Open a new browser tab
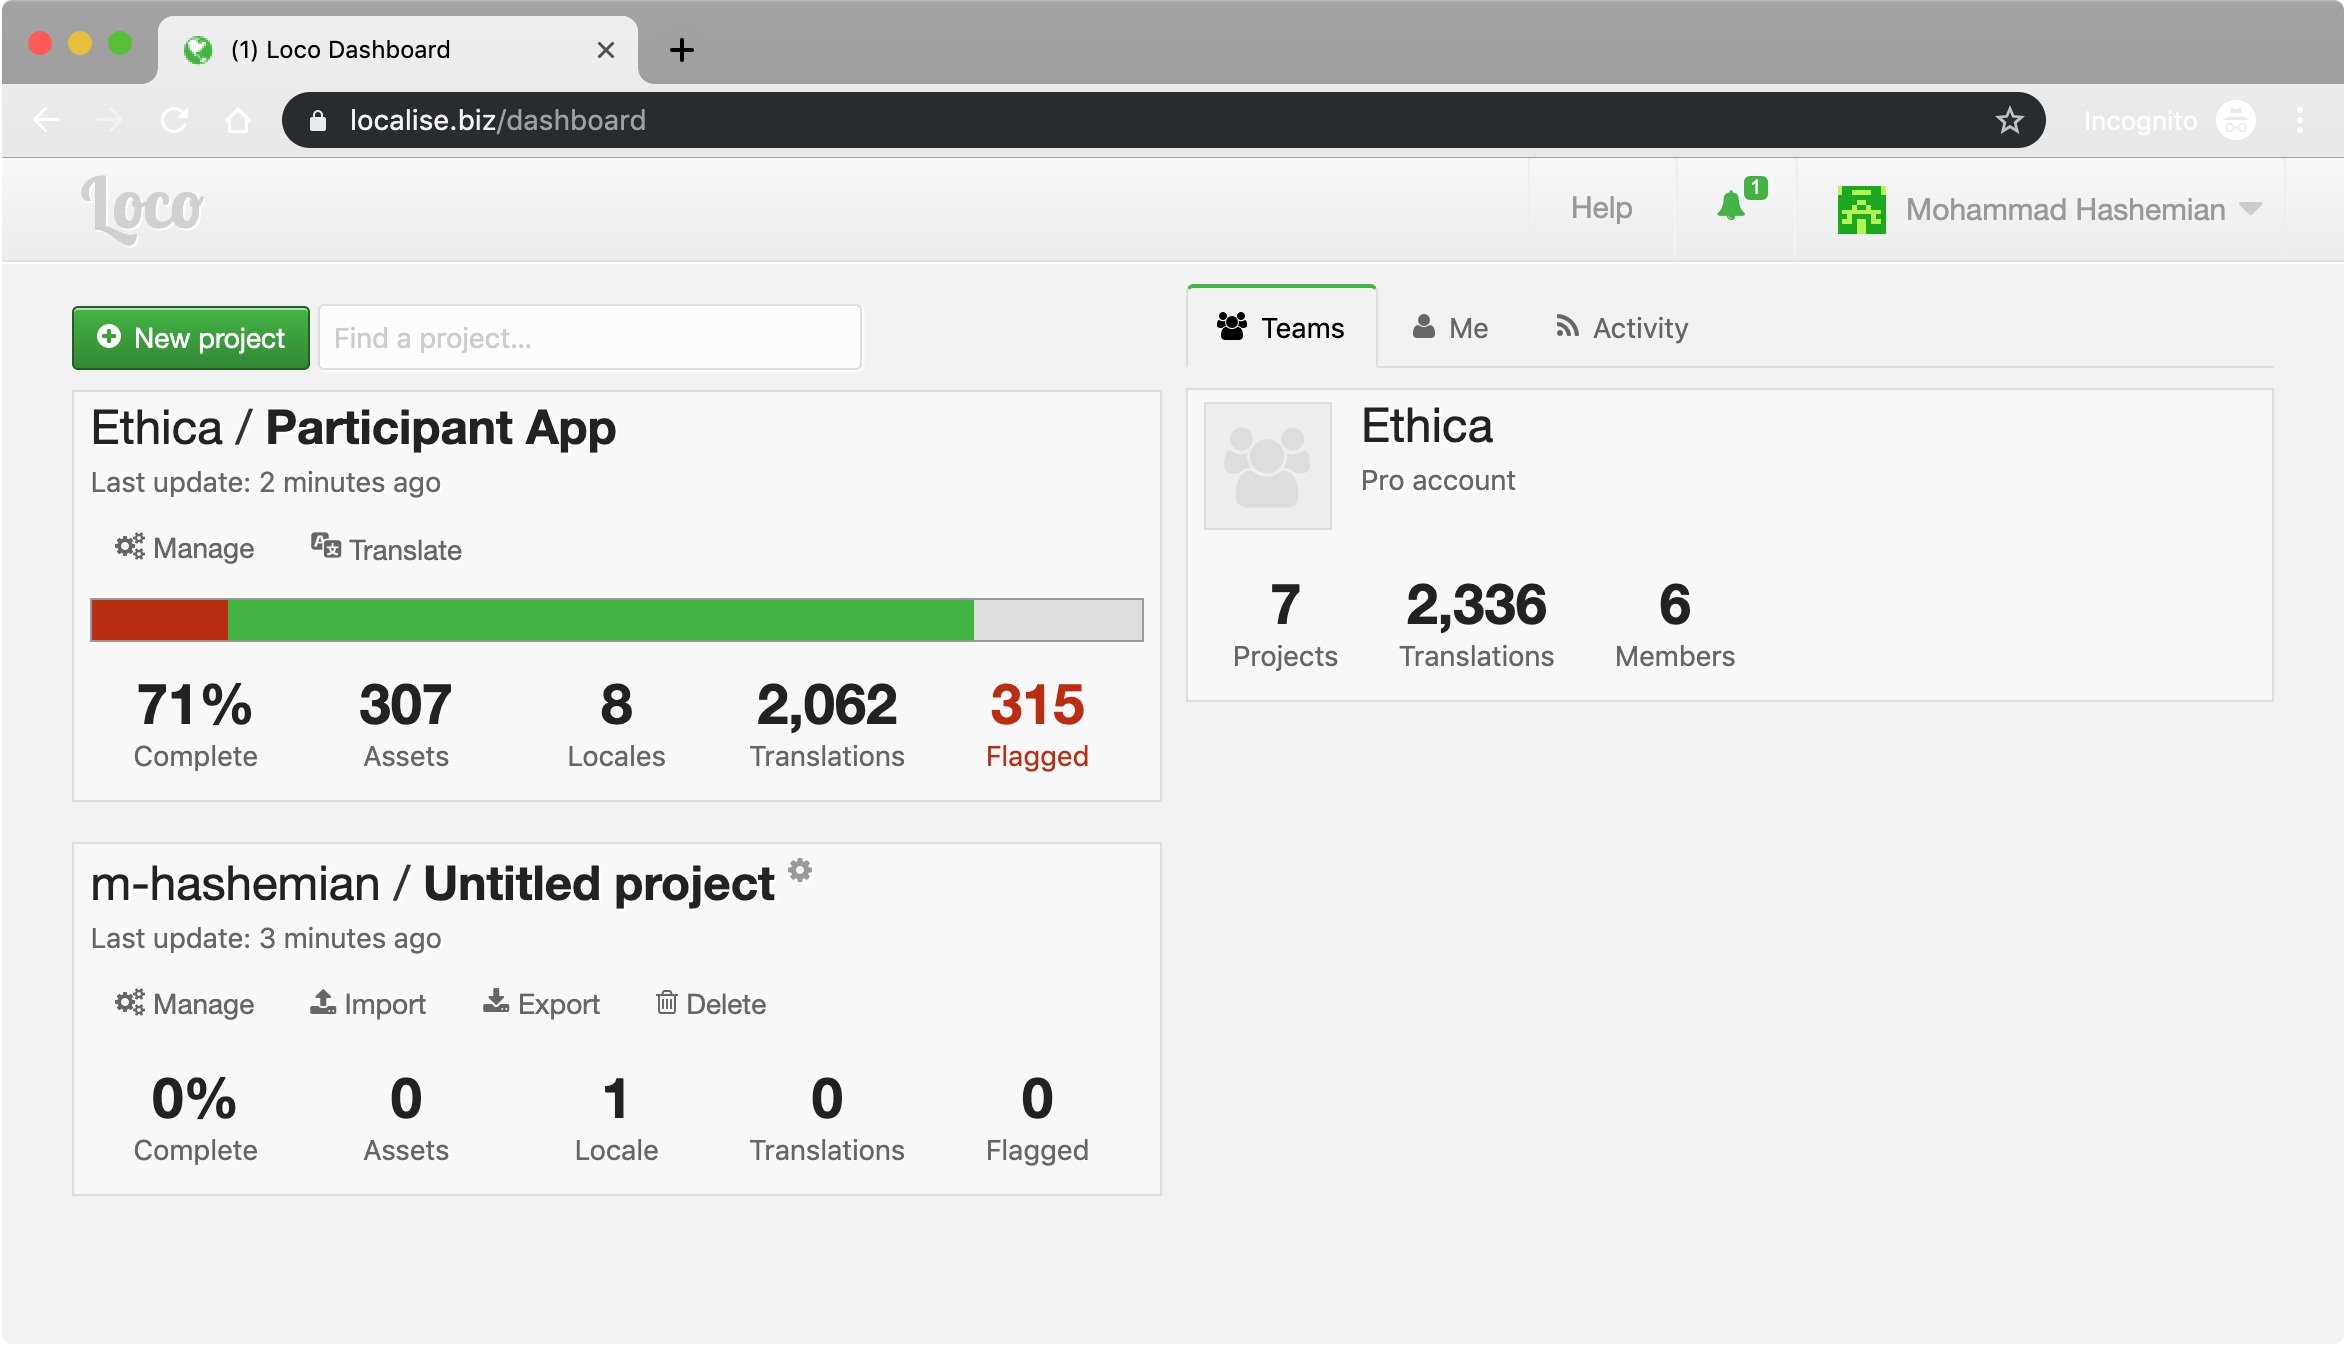The width and height of the screenshot is (2344, 1346). (682, 50)
